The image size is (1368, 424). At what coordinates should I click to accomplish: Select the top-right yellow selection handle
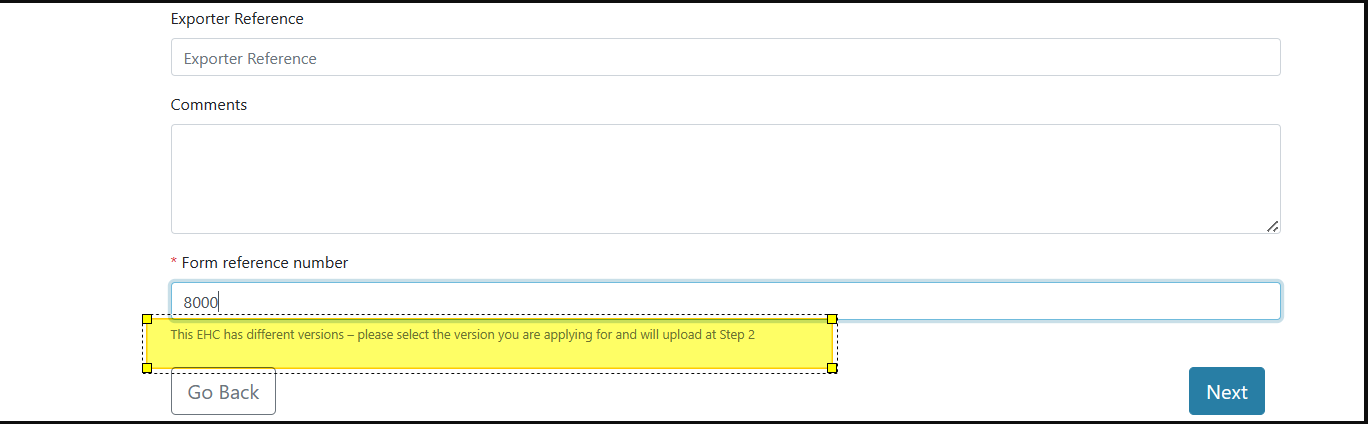pyautogui.click(x=832, y=319)
